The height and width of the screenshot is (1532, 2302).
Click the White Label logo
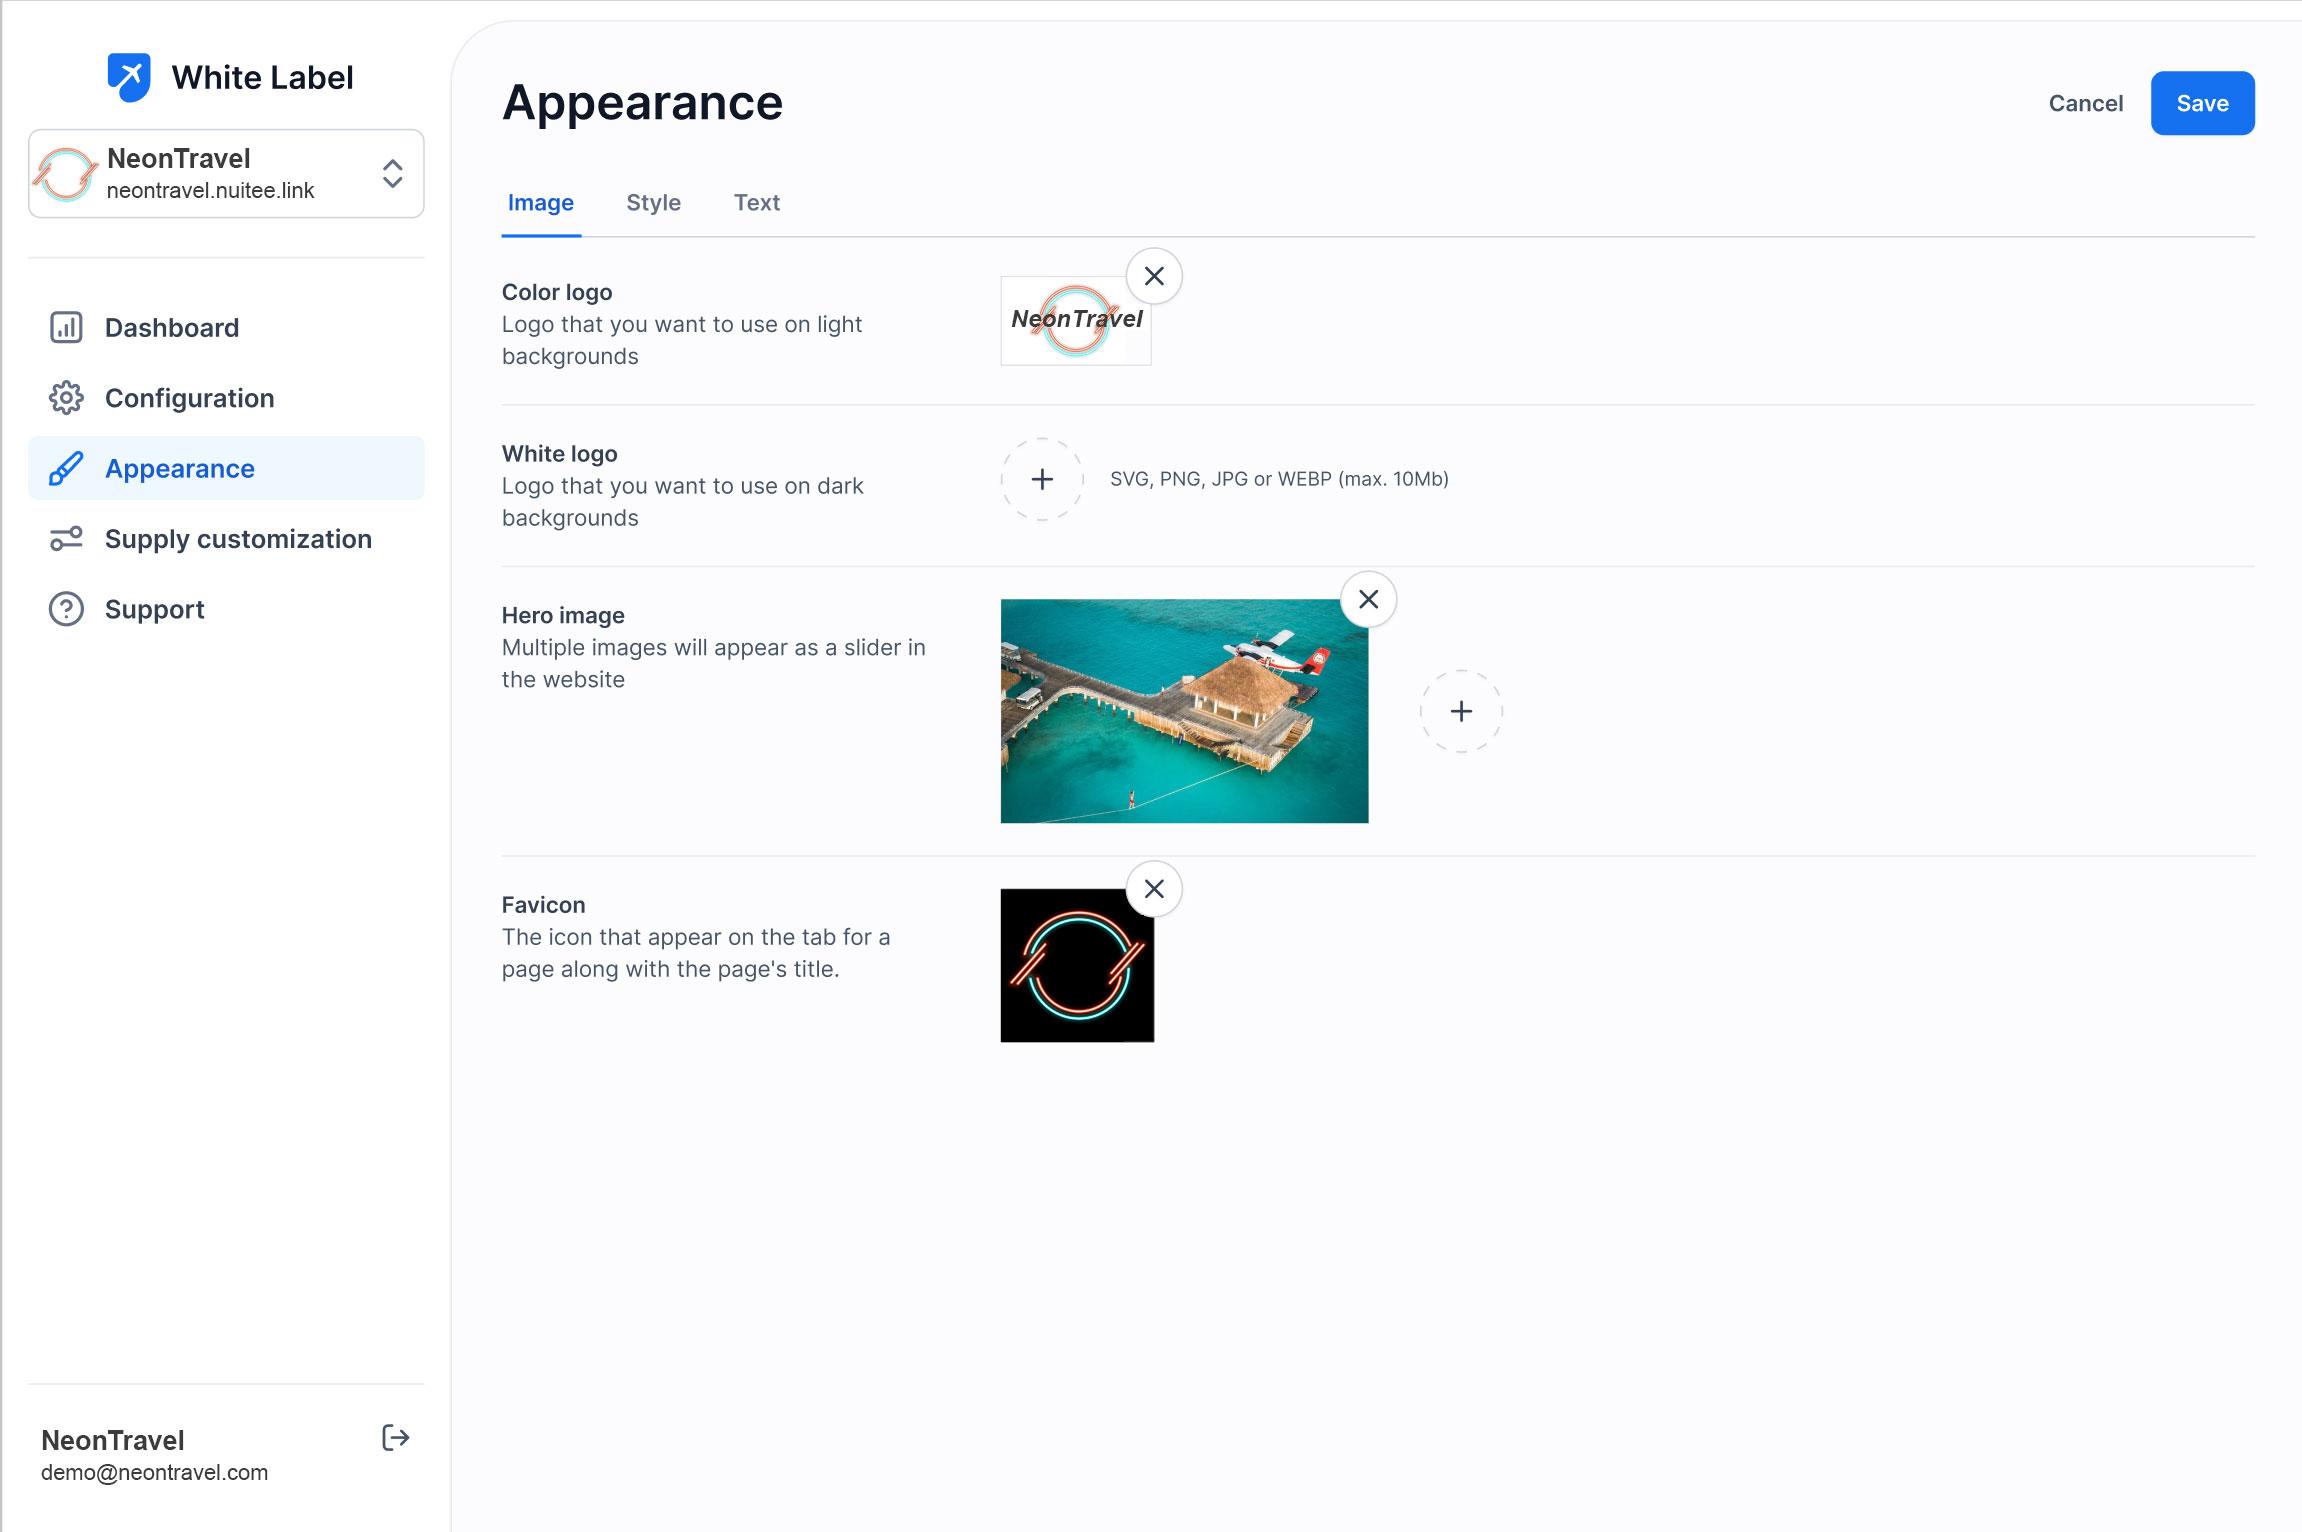pyautogui.click(x=129, y=77)
